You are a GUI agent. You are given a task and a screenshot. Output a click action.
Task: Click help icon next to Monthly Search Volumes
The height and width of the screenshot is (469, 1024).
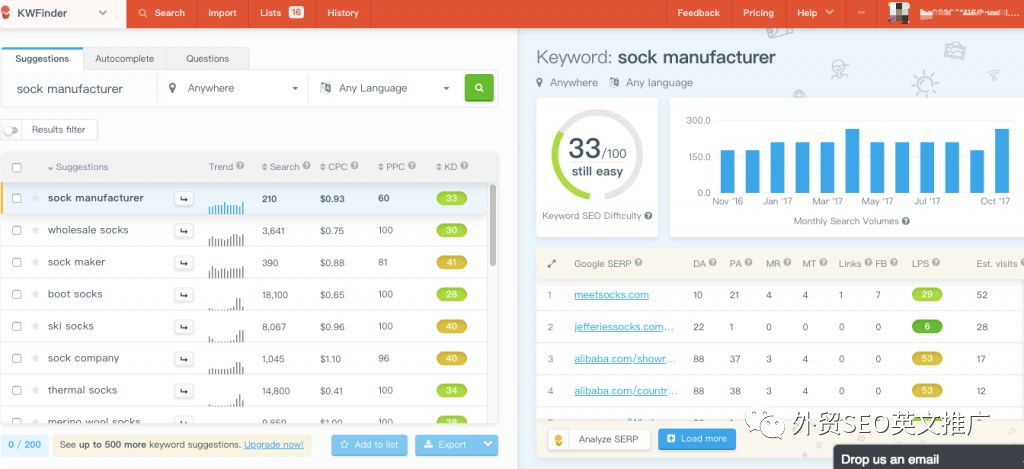coord(906,221)
